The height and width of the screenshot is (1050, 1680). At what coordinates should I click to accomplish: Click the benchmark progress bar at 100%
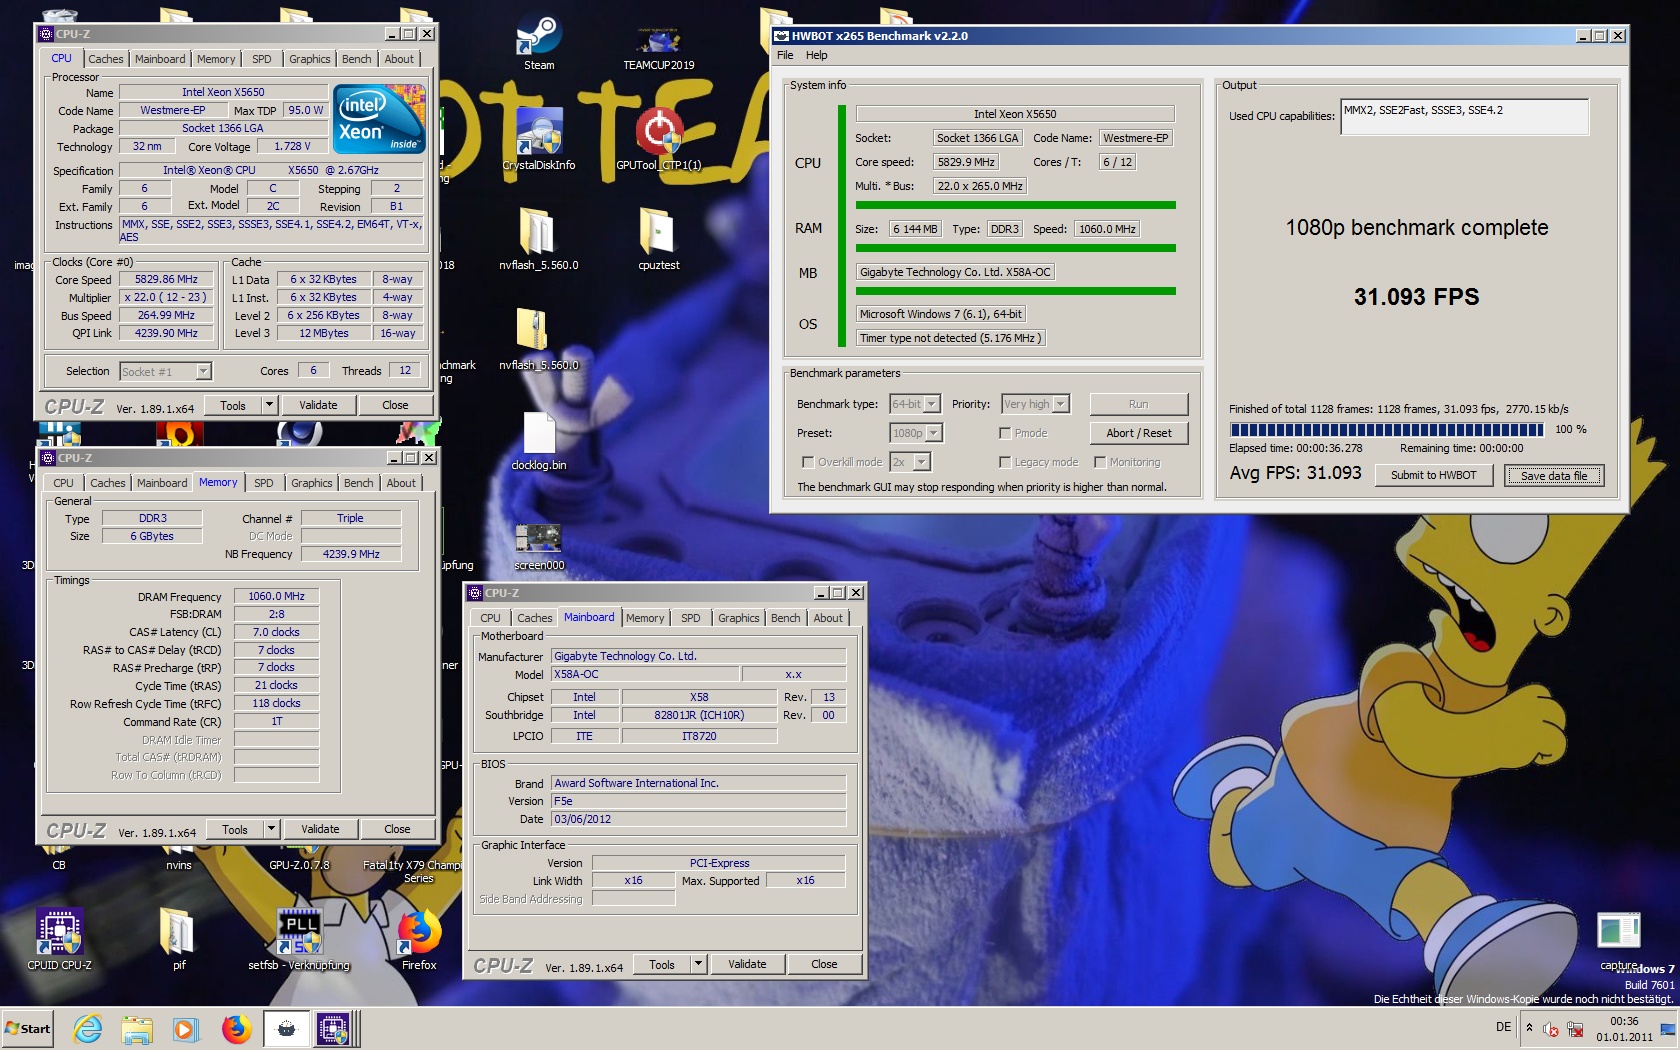coord(1387,429)
